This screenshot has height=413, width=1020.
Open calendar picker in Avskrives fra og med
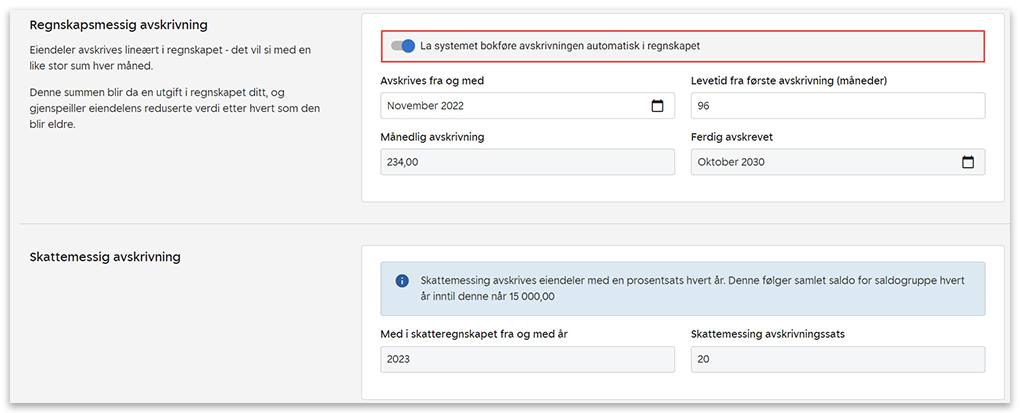pyautogui.click(x=657, y=106)
